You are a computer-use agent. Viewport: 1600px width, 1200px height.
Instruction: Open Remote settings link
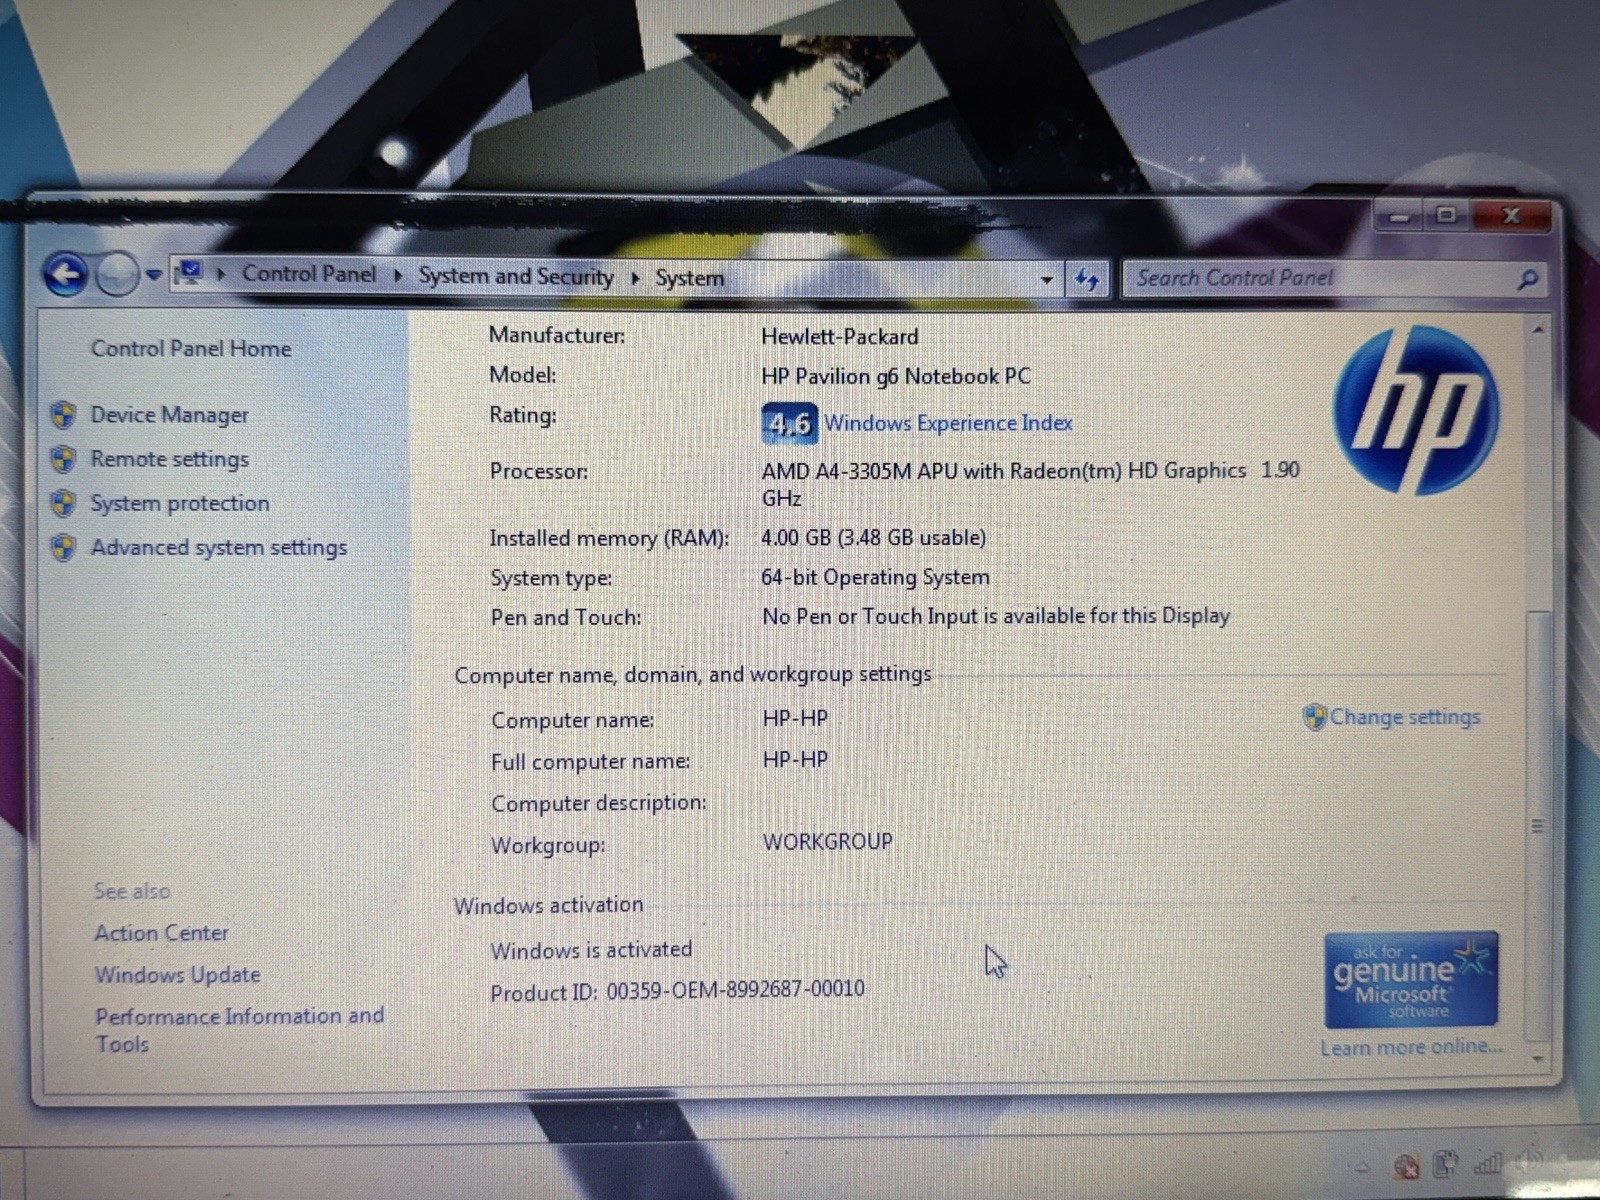point(169,459)
